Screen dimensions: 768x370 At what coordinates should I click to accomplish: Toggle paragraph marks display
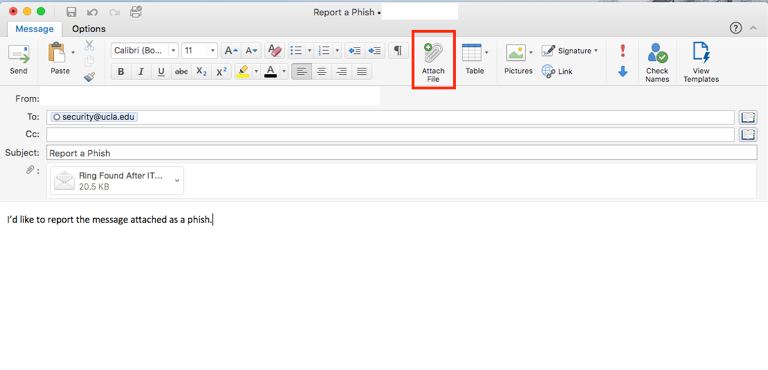coord(398,50)
